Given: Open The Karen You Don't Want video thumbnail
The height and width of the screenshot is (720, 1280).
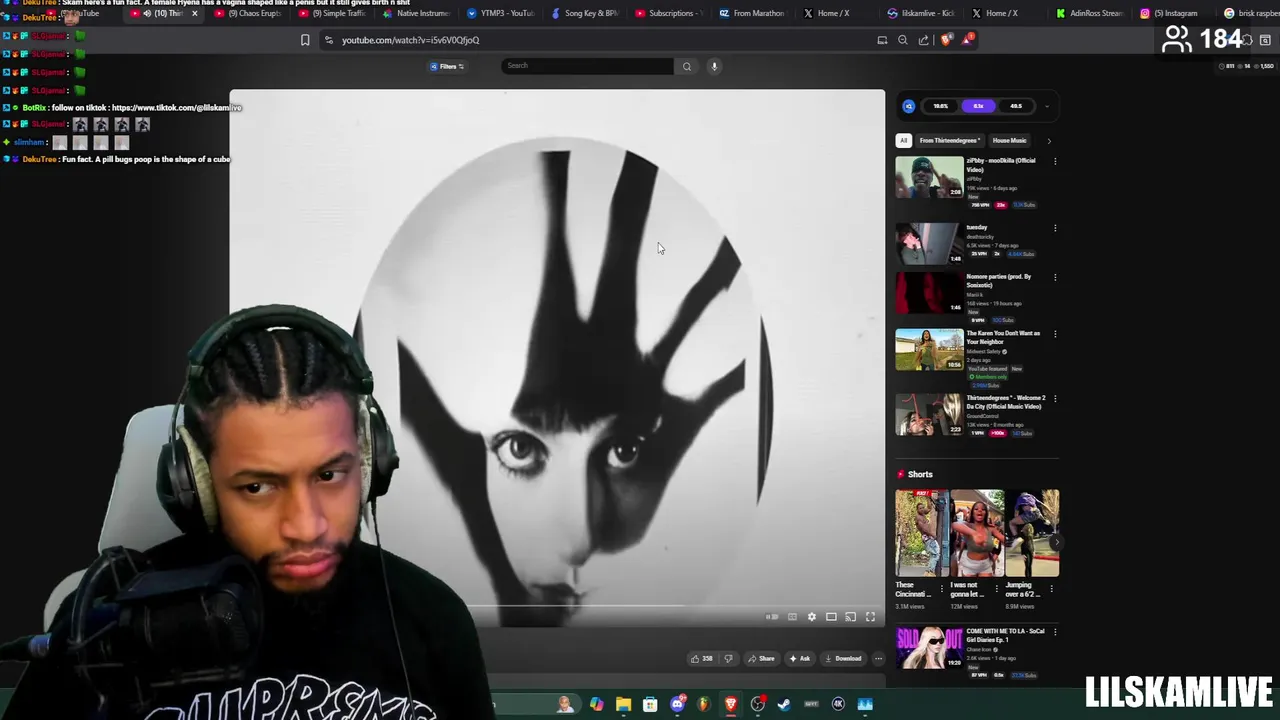Looking at the screenshot, I should click(929, 349).
